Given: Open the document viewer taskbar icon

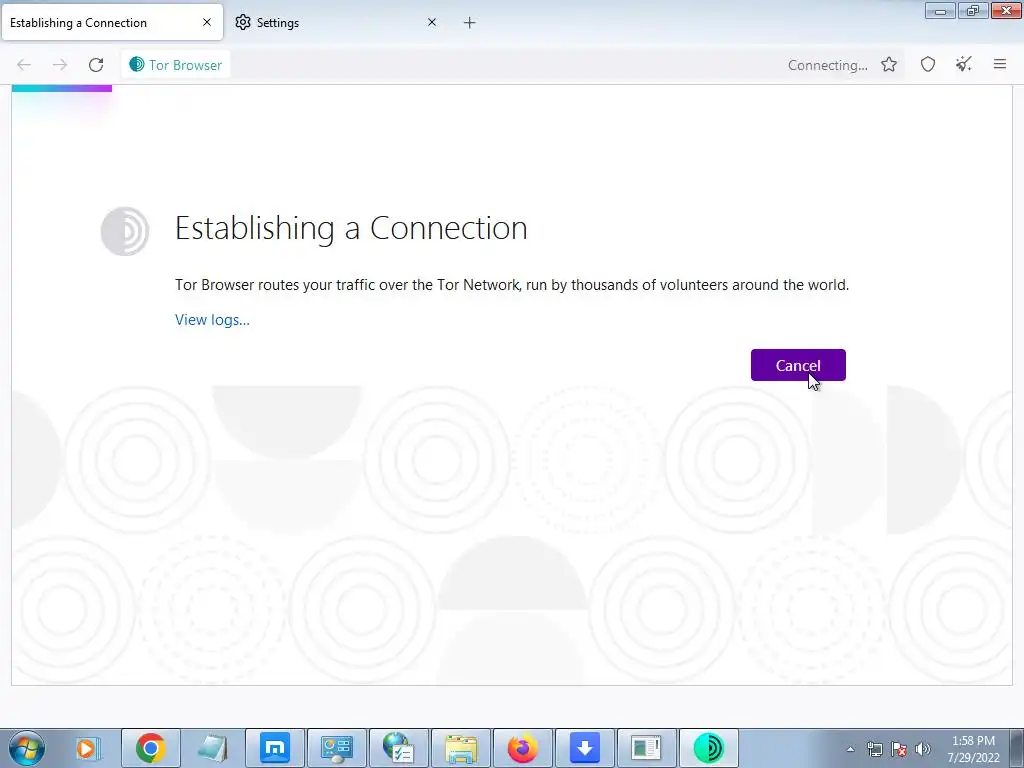Looking at the screenshot, I should click(646, 748).
